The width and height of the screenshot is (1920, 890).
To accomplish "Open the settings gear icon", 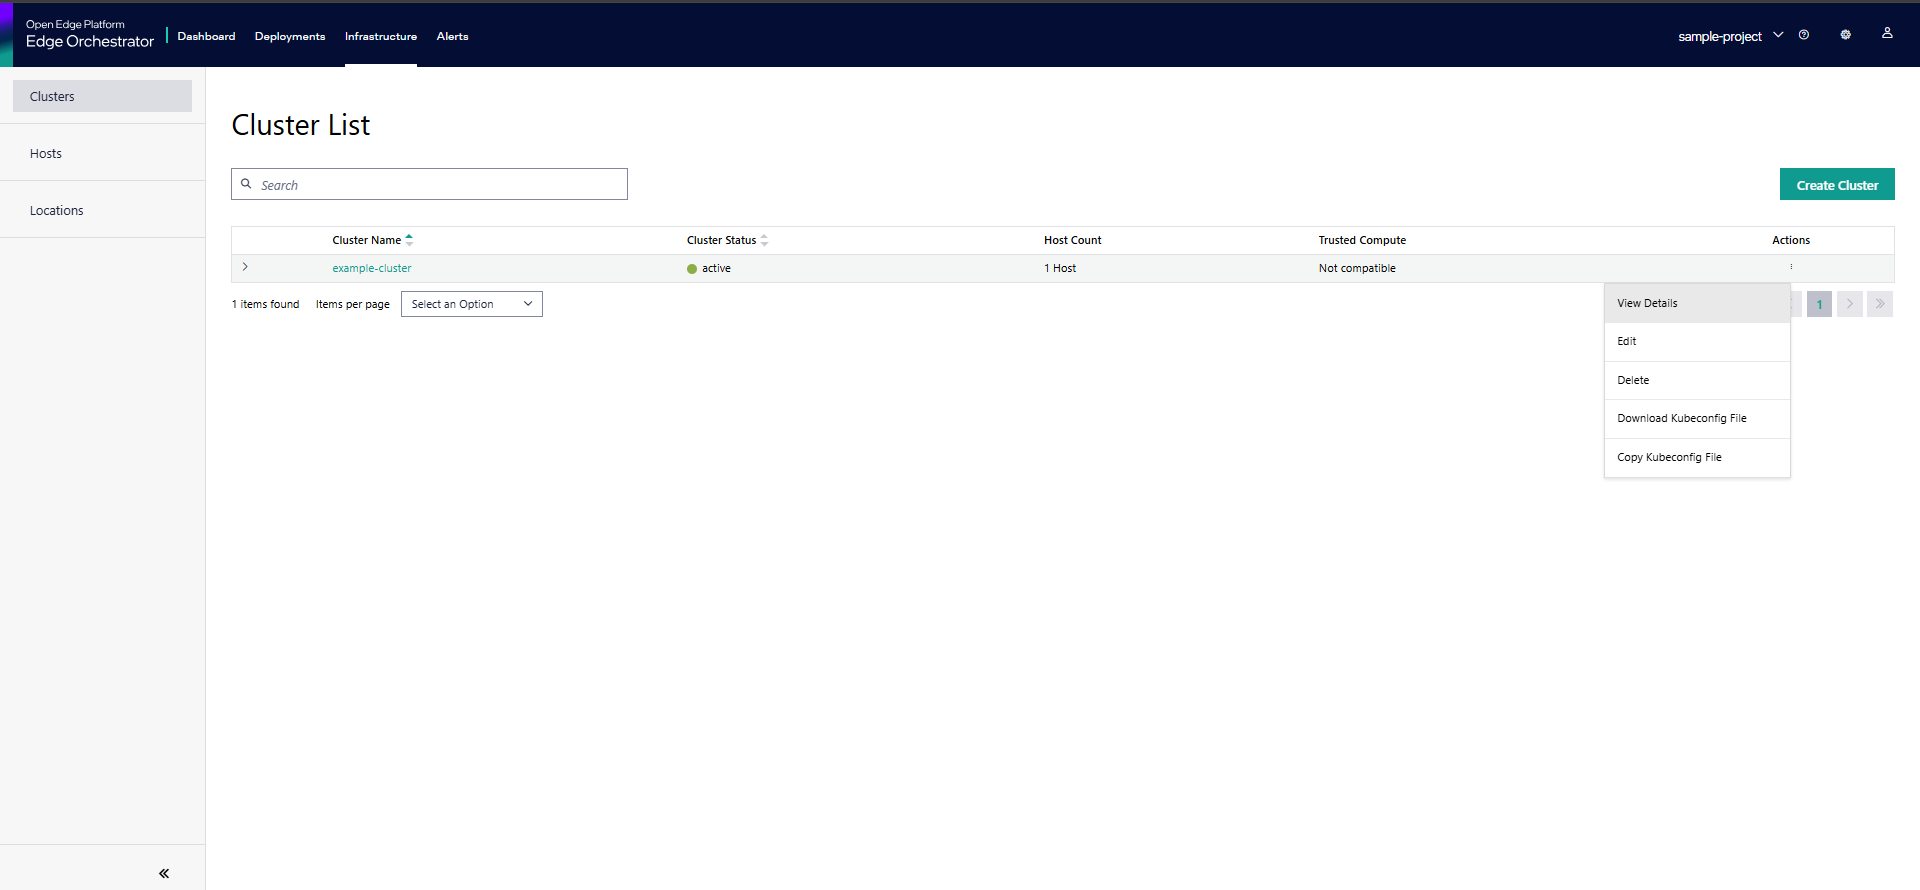I will 1845,35.
